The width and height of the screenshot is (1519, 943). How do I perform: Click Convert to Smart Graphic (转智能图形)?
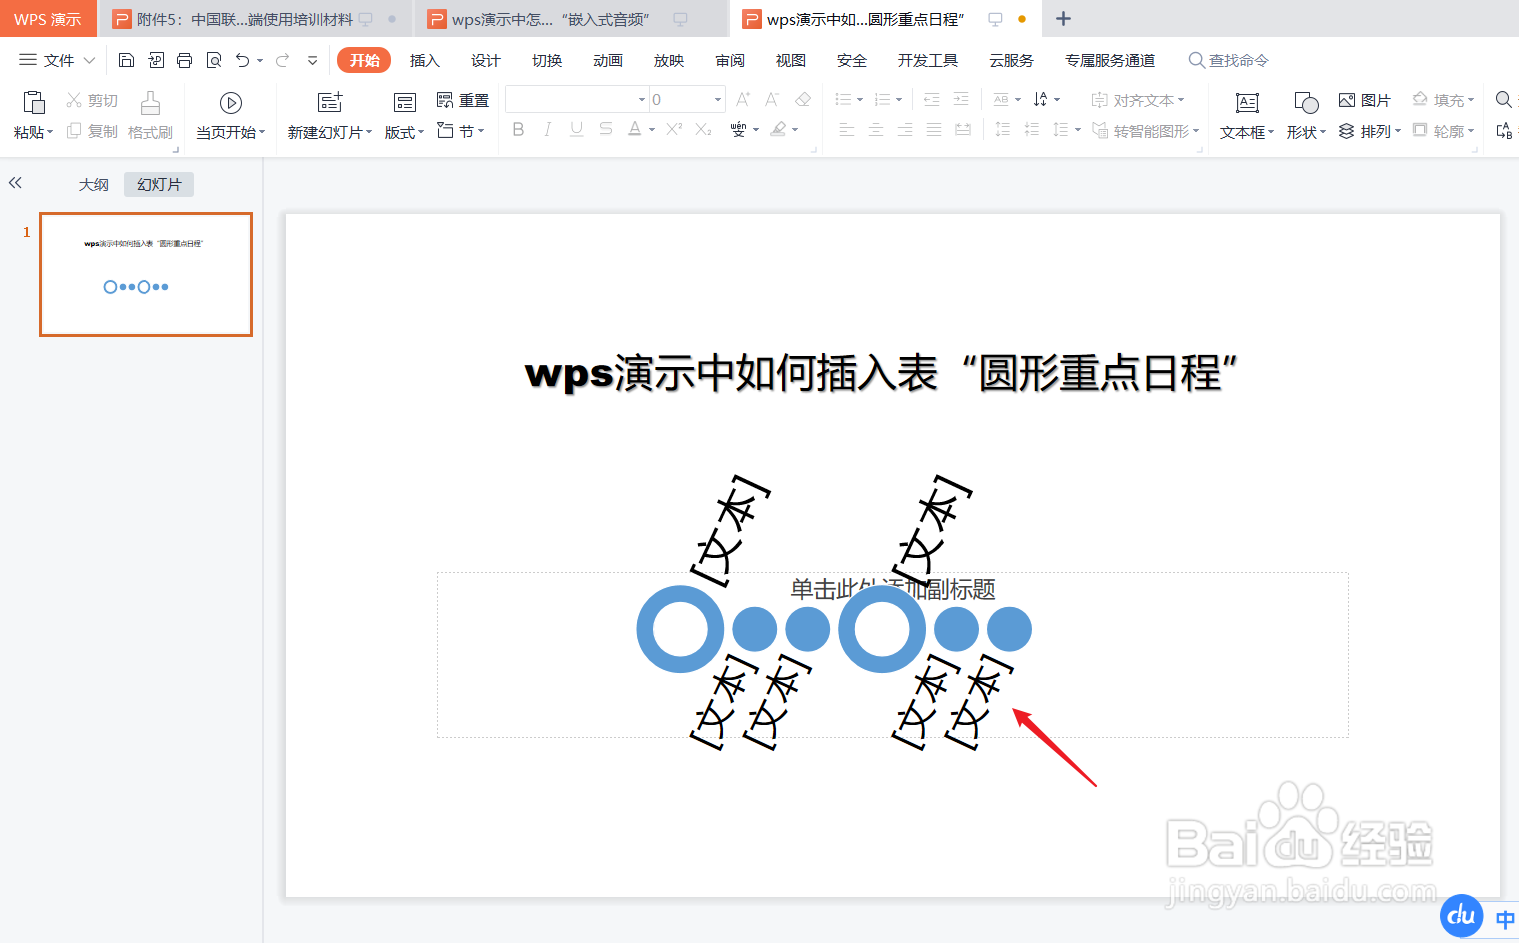click(1145, 131)
